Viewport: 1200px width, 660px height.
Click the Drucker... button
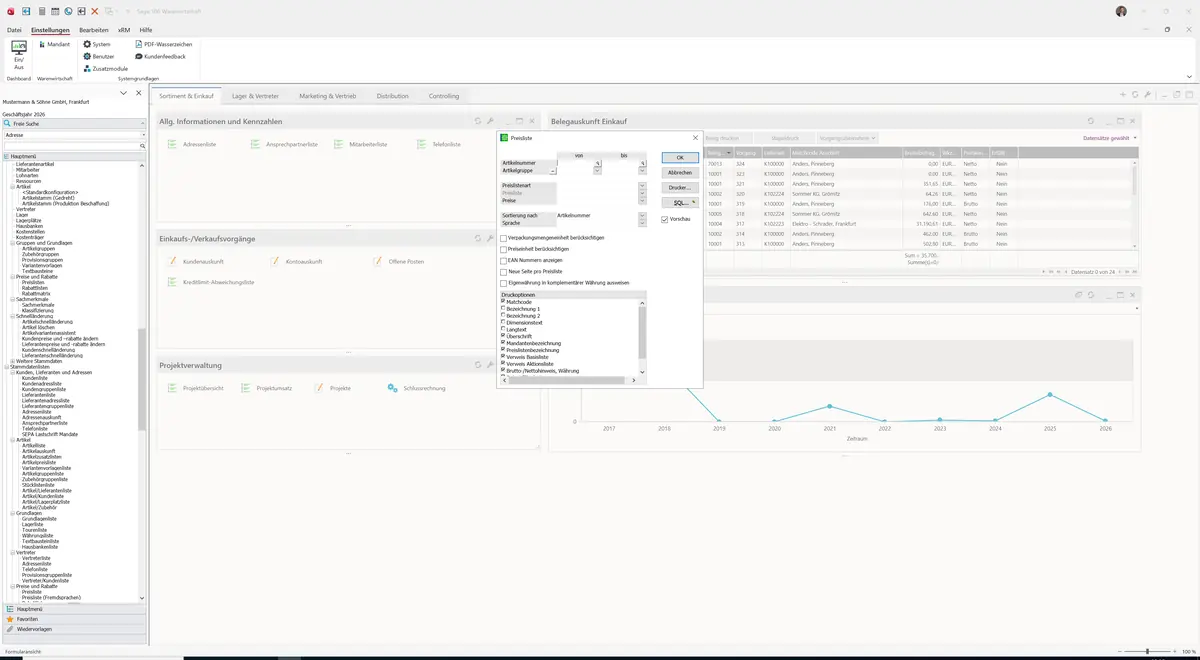[680, 188]
